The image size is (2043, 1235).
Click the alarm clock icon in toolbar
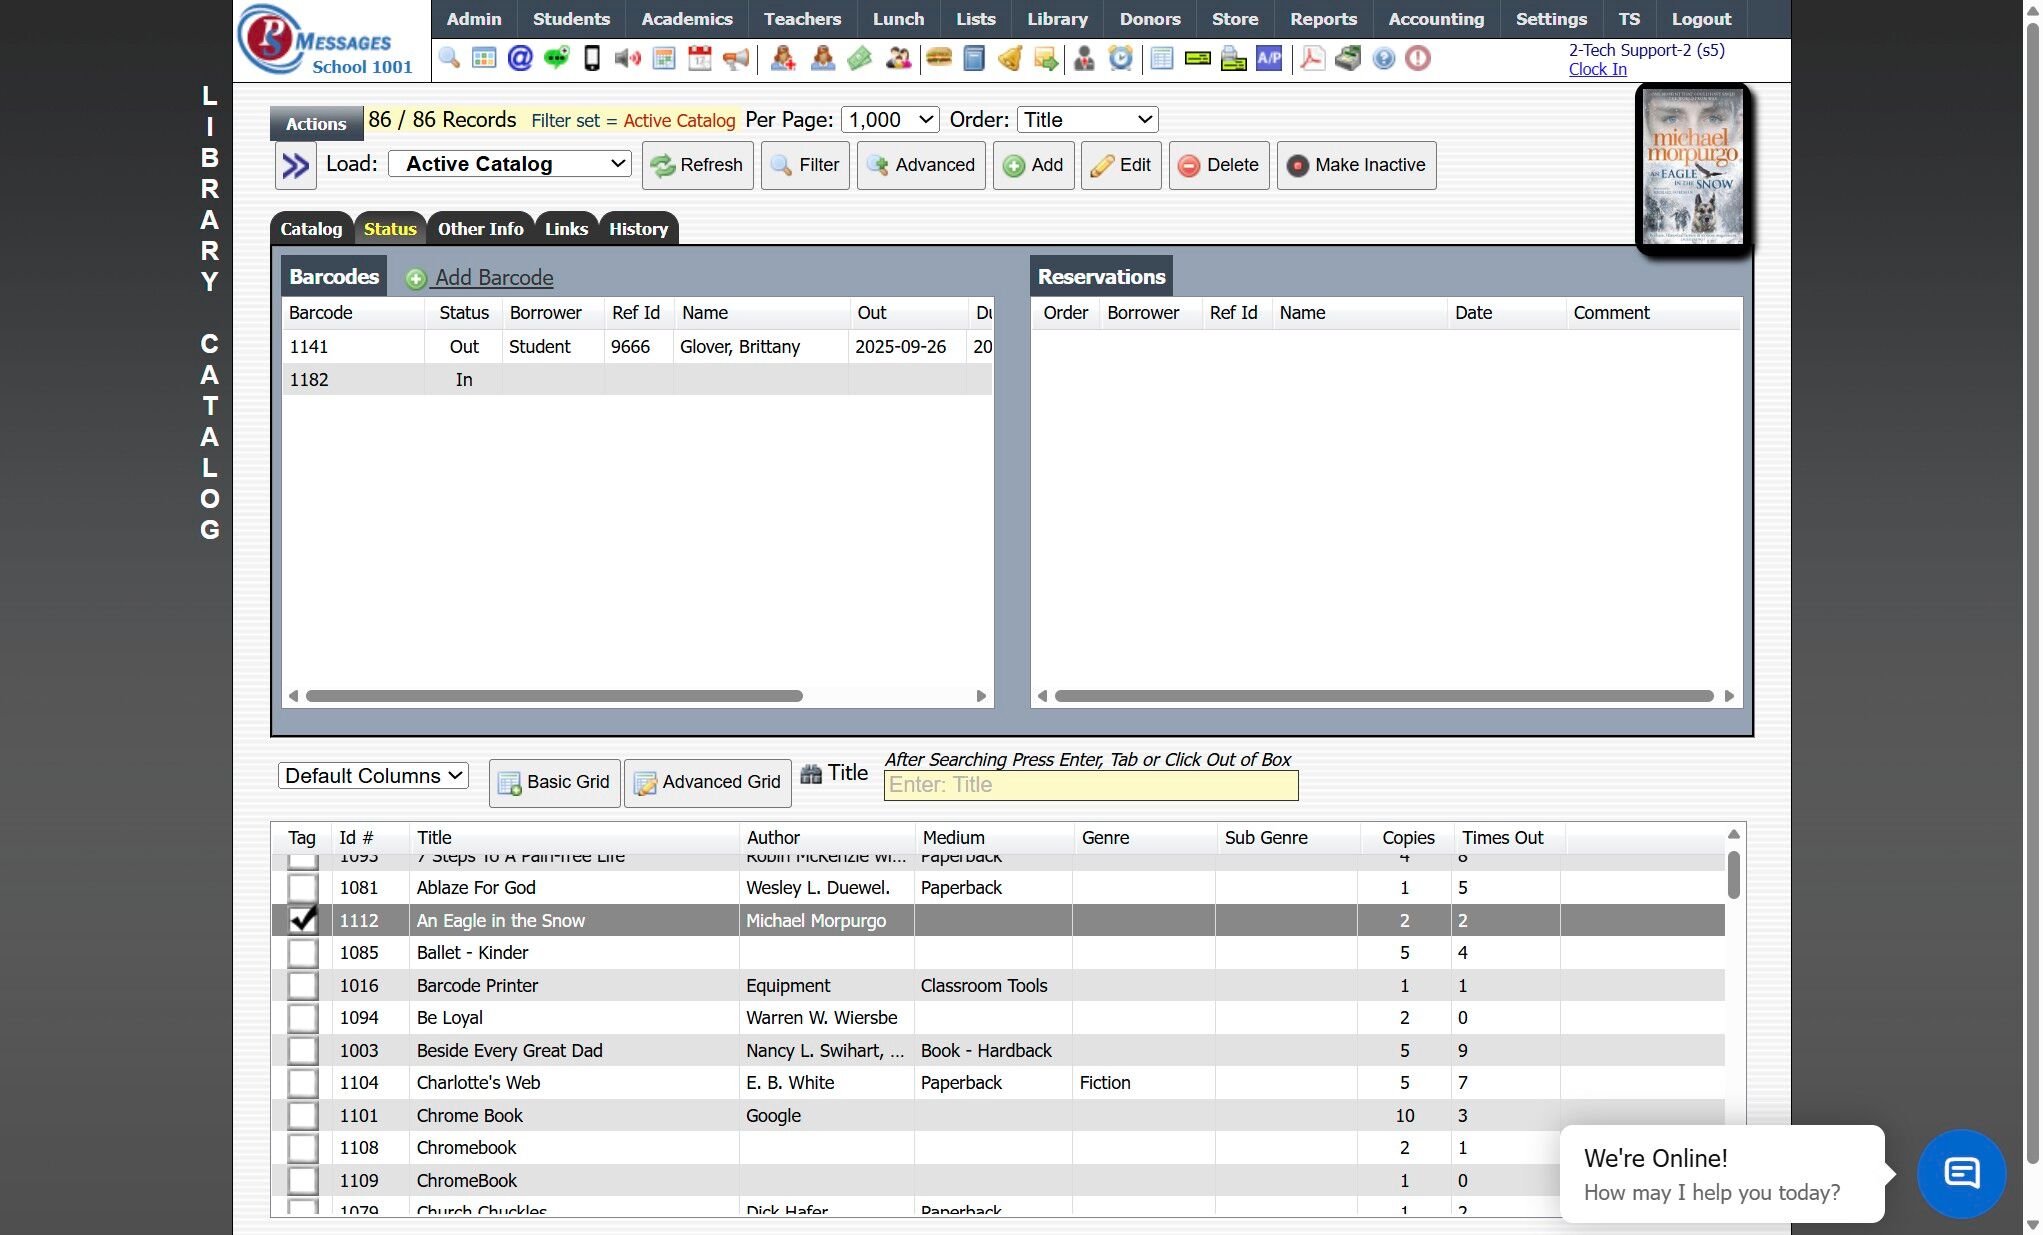point(1121,58)
